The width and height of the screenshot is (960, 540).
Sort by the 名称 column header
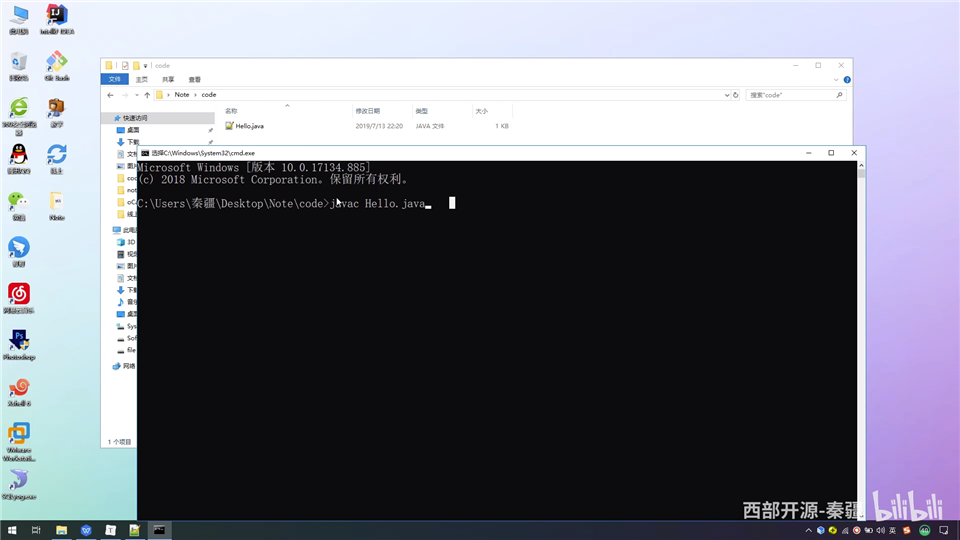coord(231,111)
